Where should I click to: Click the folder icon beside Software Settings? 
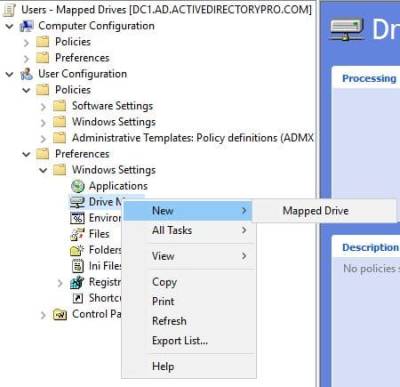[x=60, y=106]
